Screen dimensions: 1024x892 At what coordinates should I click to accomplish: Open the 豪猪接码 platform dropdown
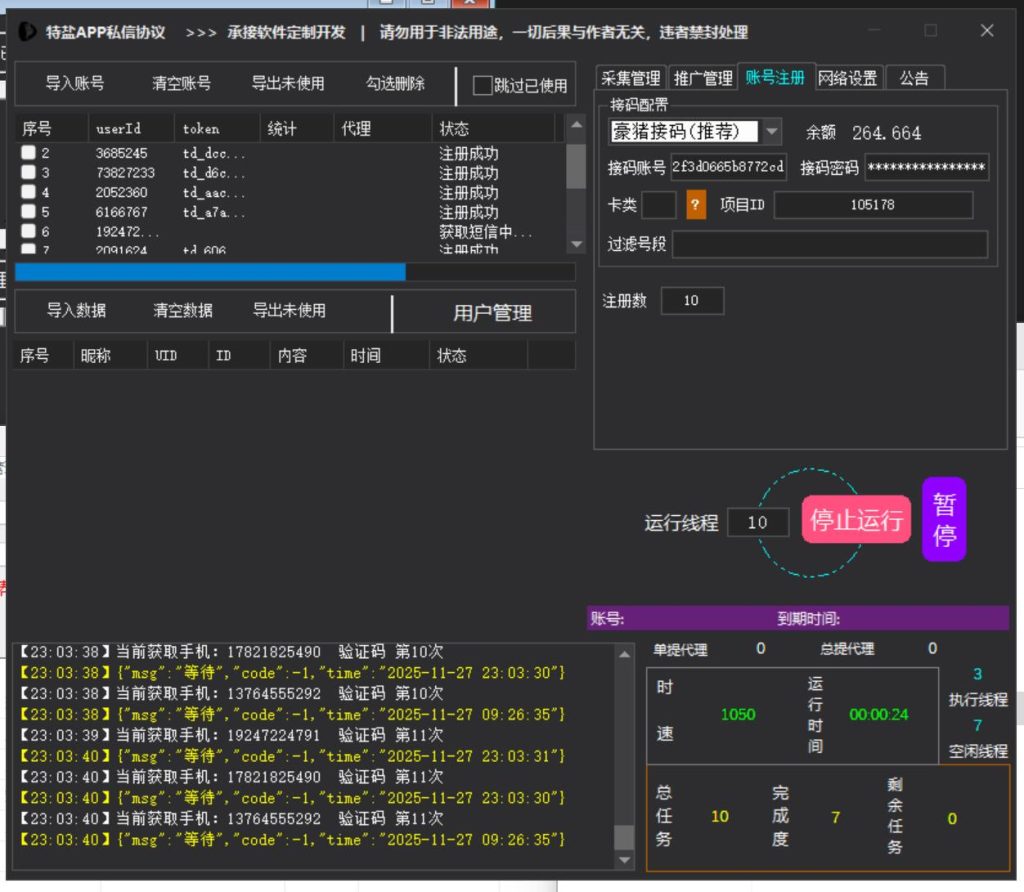point(772,131)
